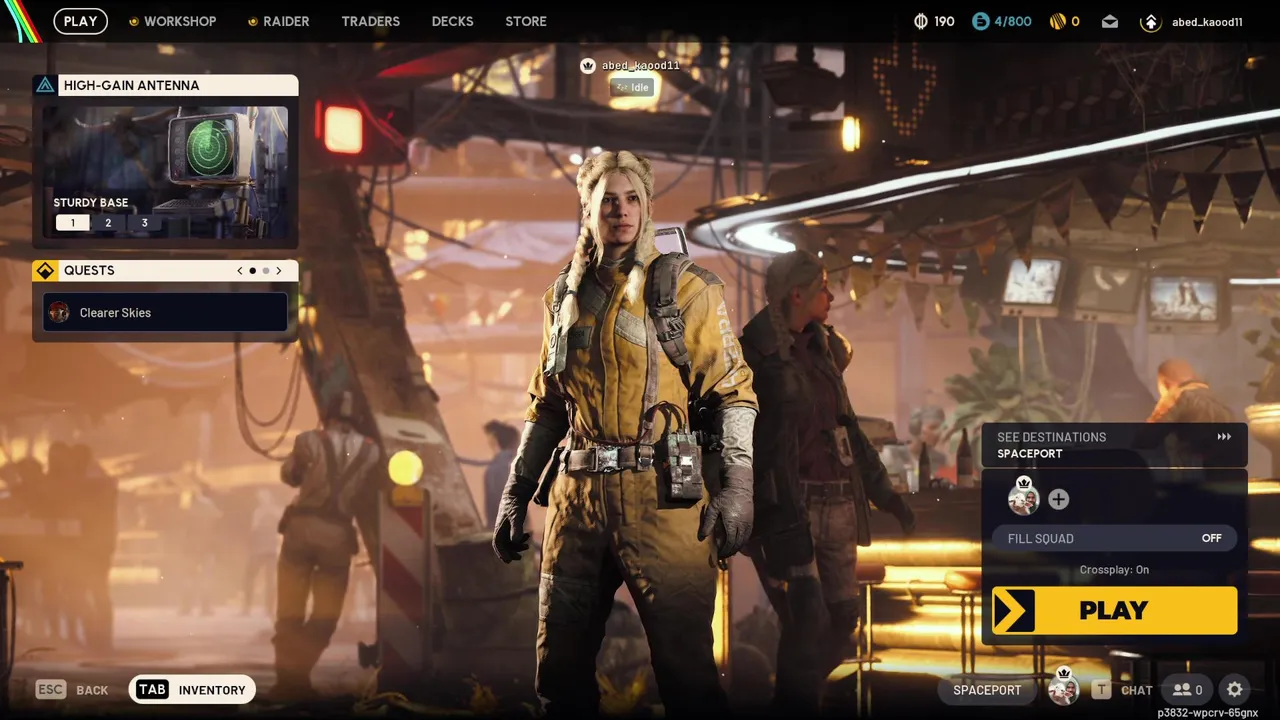Show next quest page with right arrow
1280x720 pixels.
point(279,271)
